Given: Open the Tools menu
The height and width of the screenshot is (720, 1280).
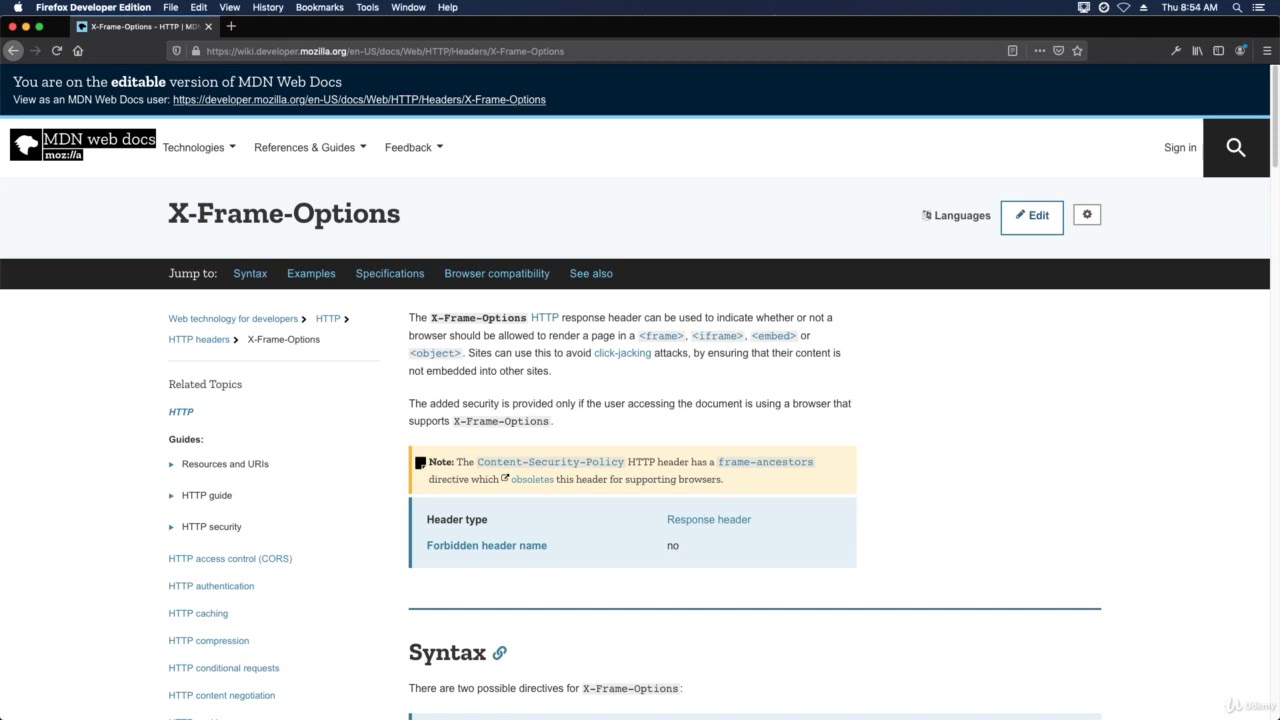Looking at the screenshot, I should (368, 7).
